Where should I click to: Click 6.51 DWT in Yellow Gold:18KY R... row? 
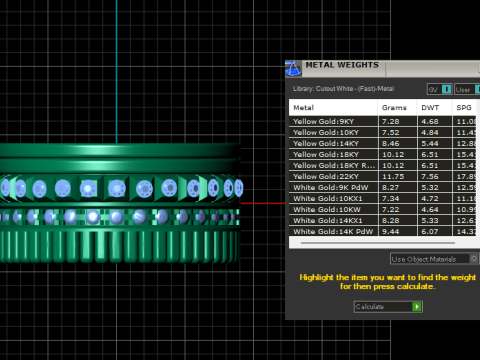pos(430,165)
